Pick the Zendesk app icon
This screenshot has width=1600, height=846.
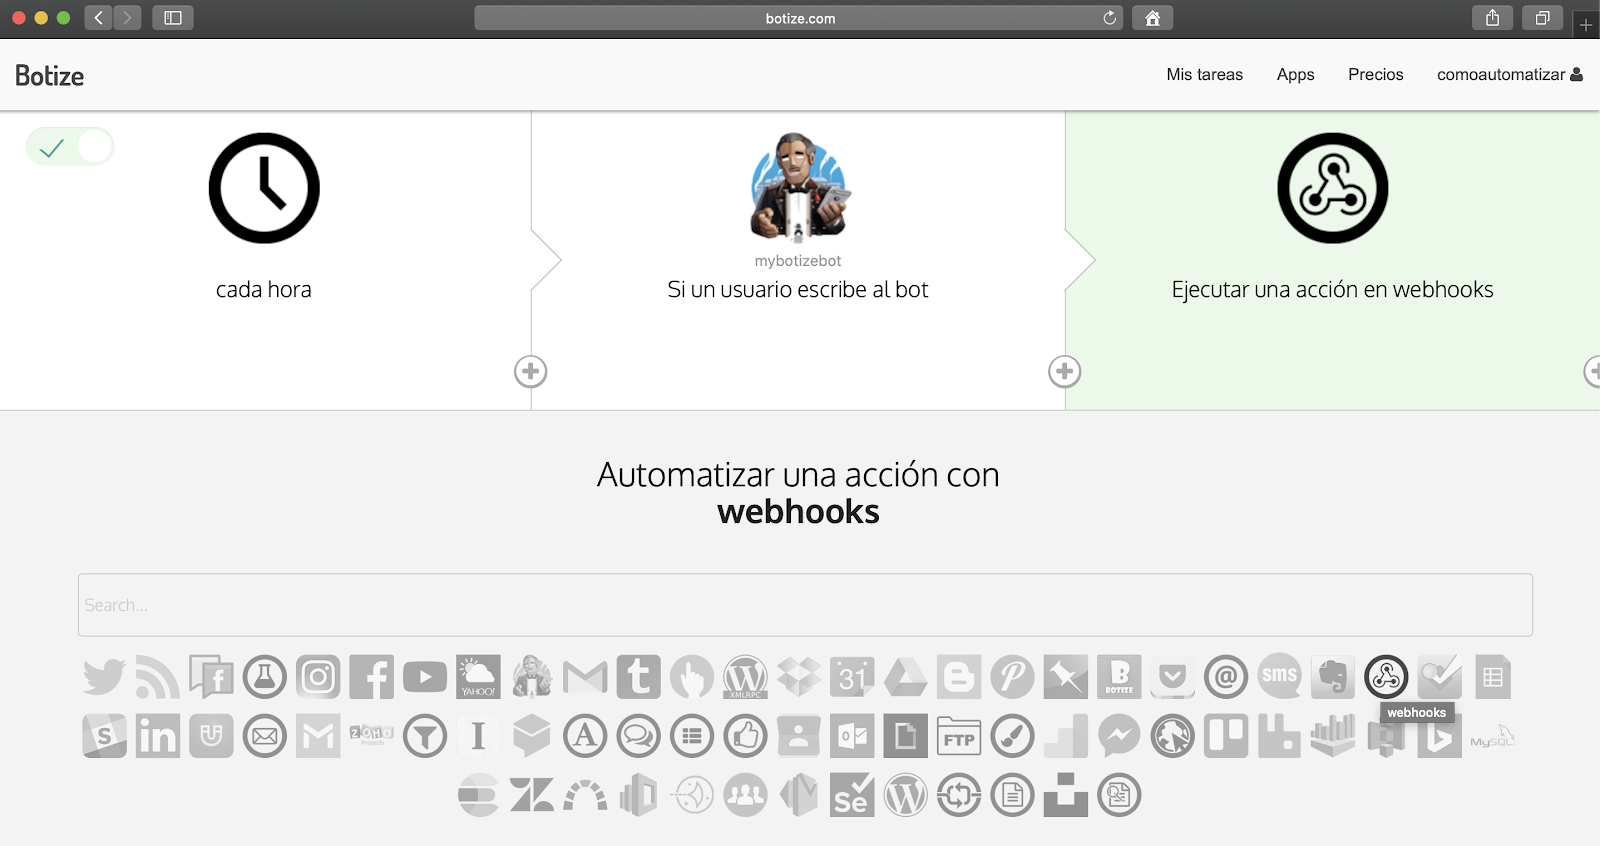pos(531,795)
